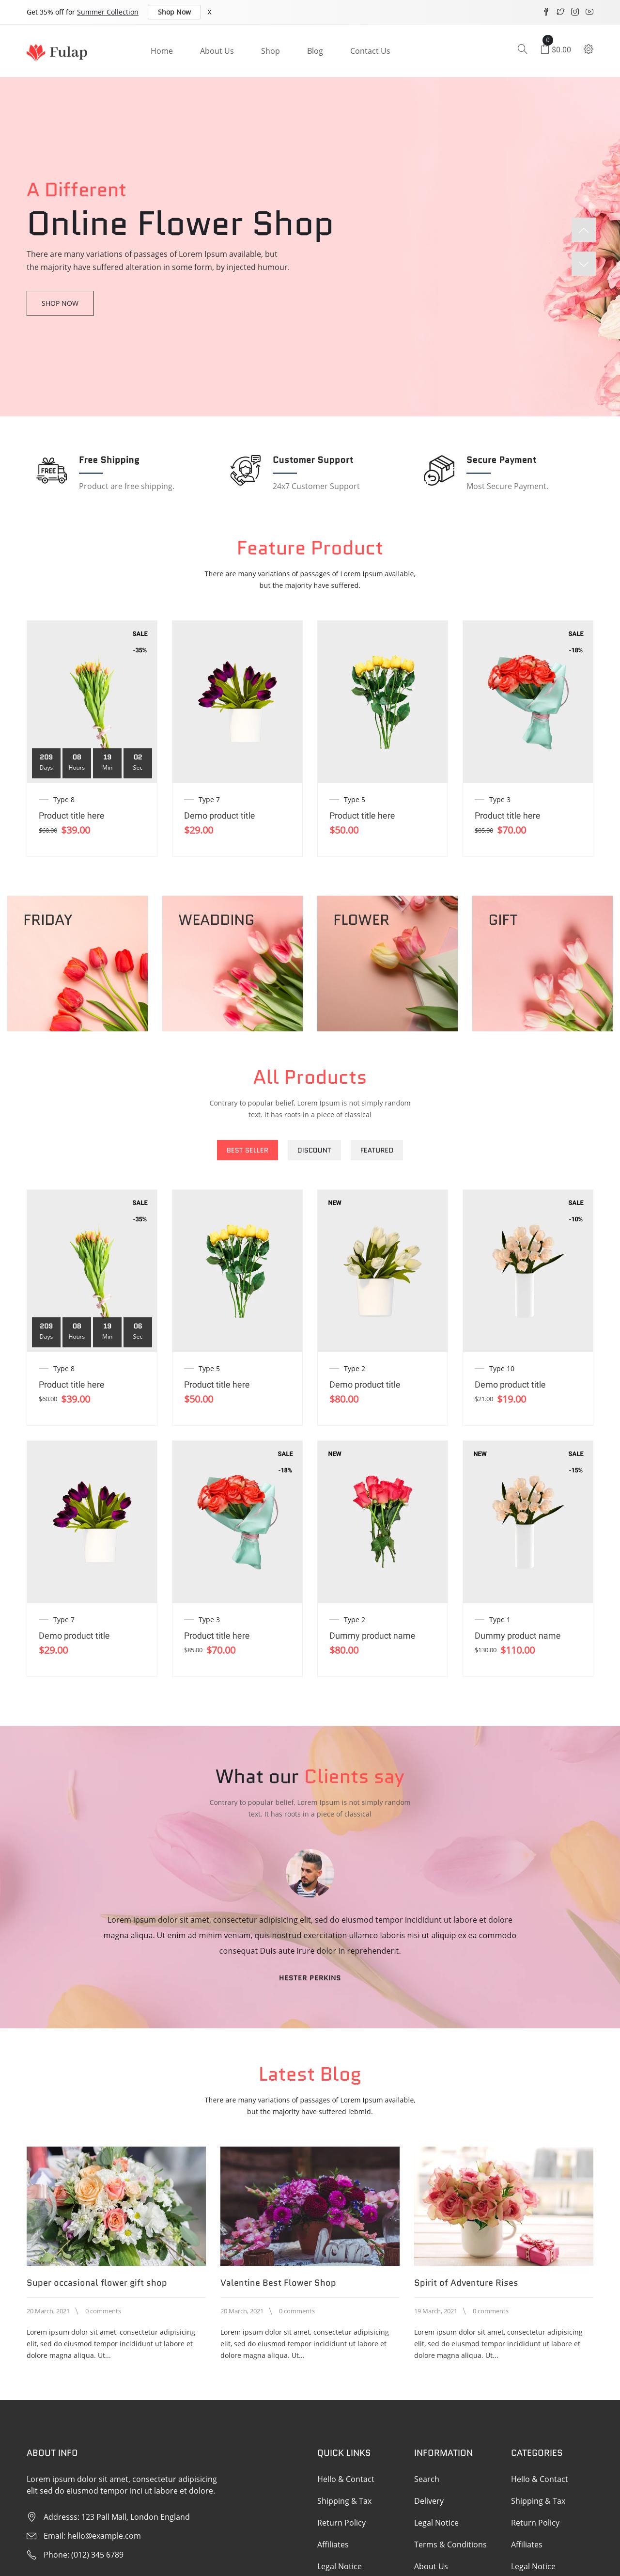Open the settings gear icon in header

pos(588,49)
